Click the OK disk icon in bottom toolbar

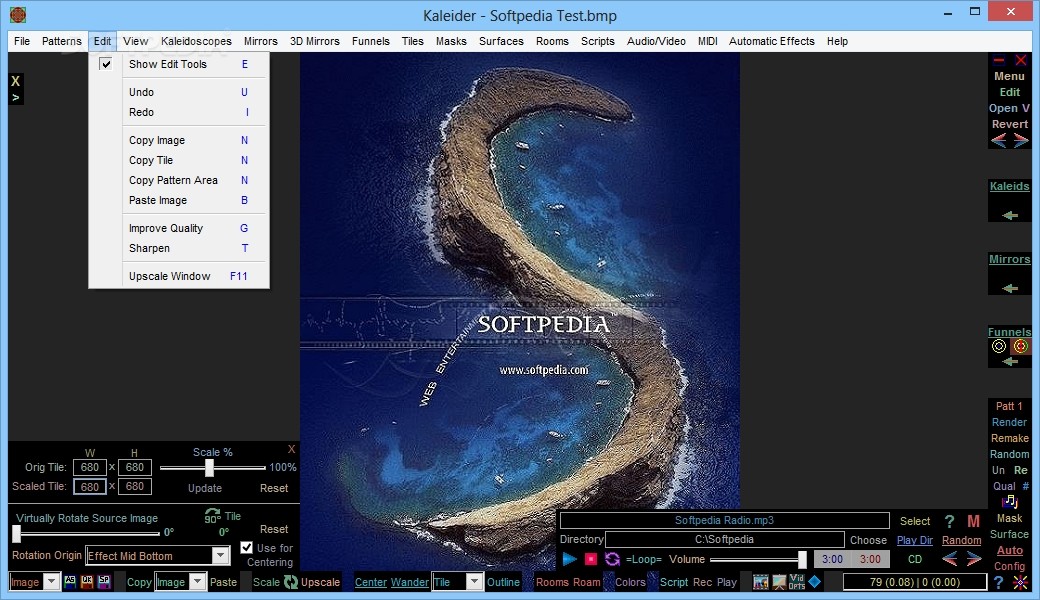(87, 581)
